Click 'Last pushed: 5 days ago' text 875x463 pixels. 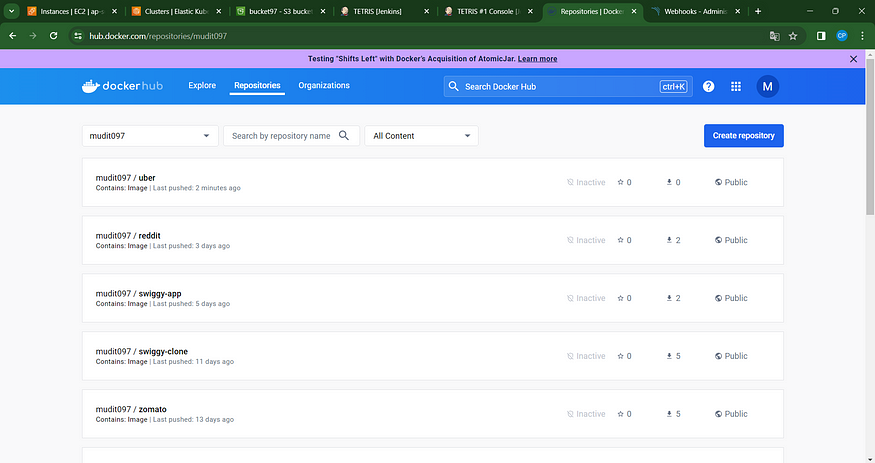click(191, 303)
